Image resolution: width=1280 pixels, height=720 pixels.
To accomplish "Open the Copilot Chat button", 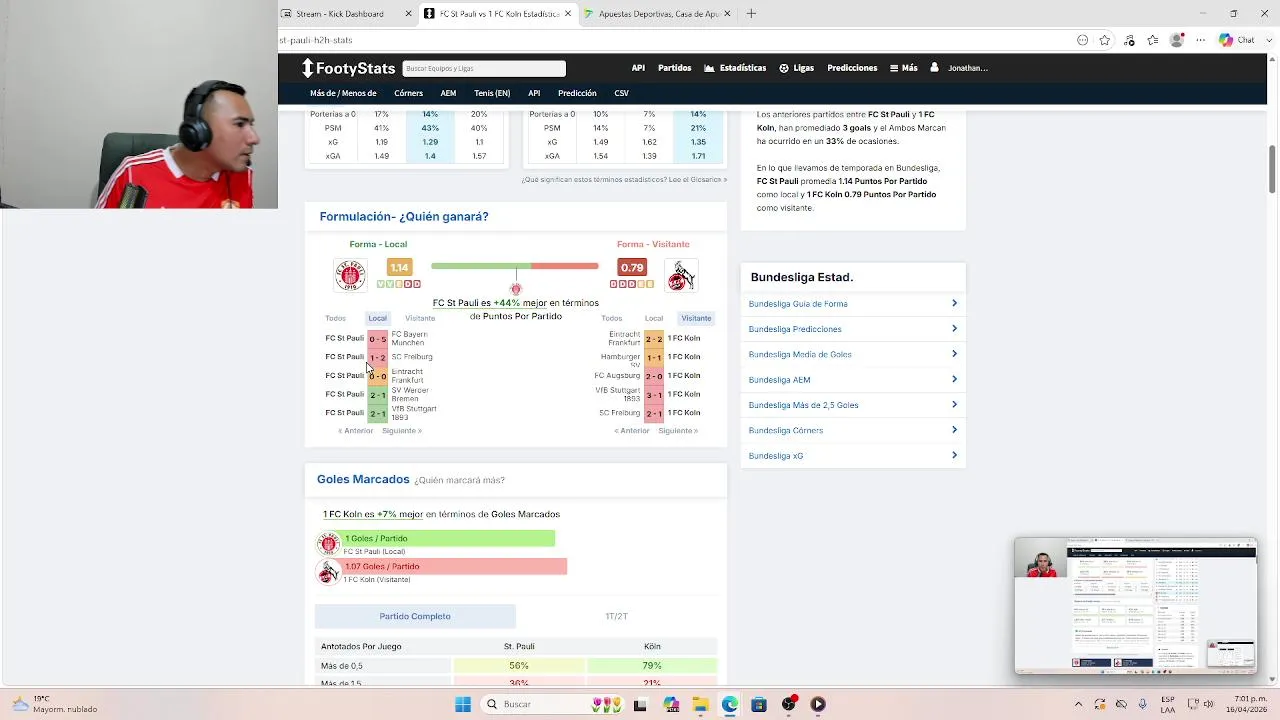I will click(x=1238, y=40).
